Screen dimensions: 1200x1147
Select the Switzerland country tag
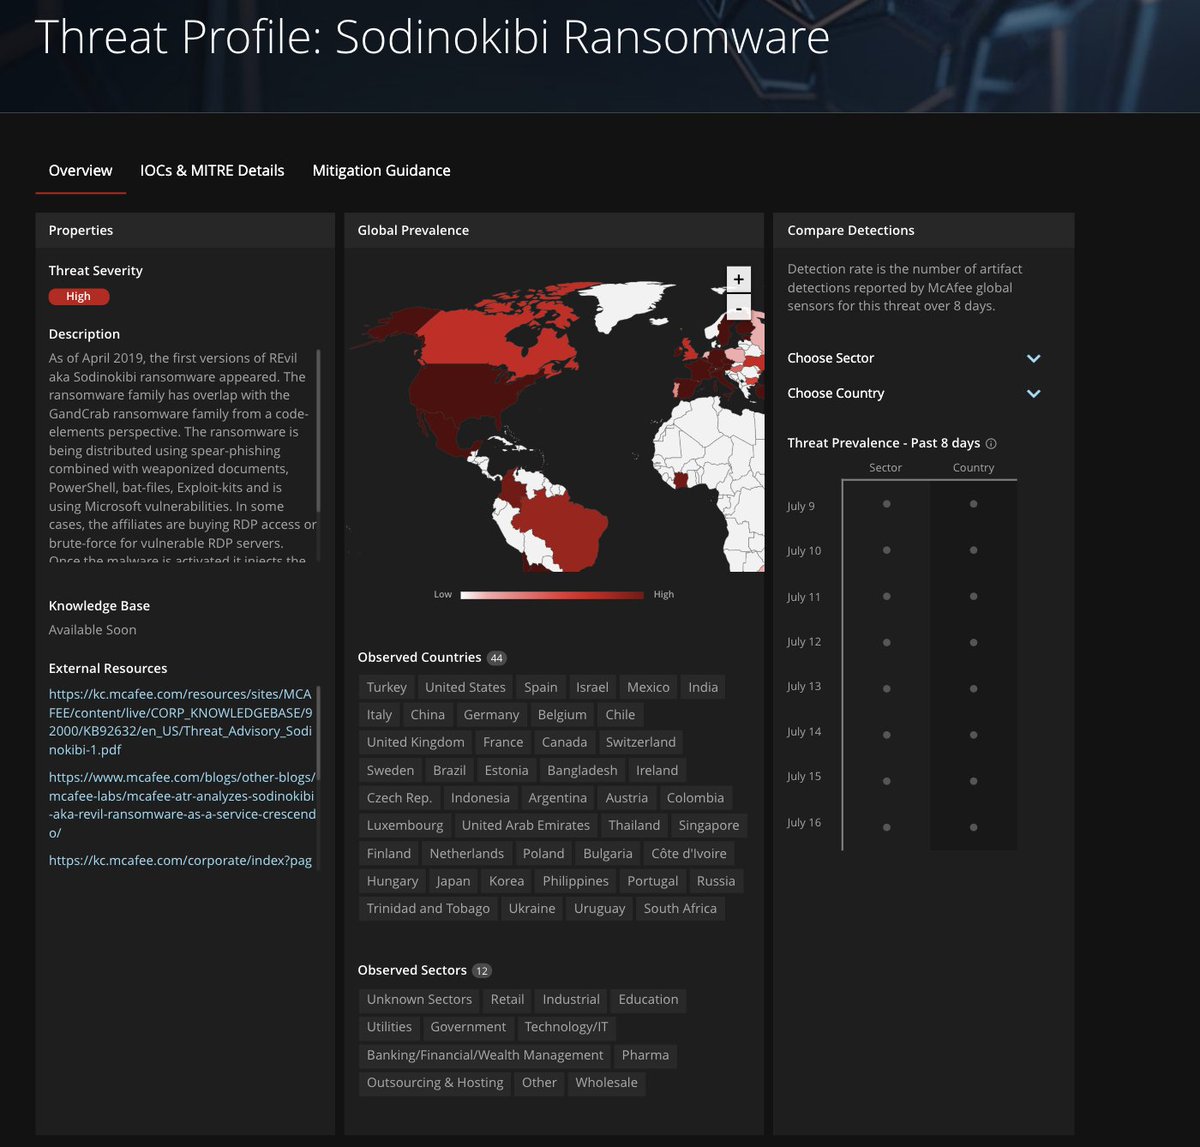pyautogui.click(x=641, y=742)
